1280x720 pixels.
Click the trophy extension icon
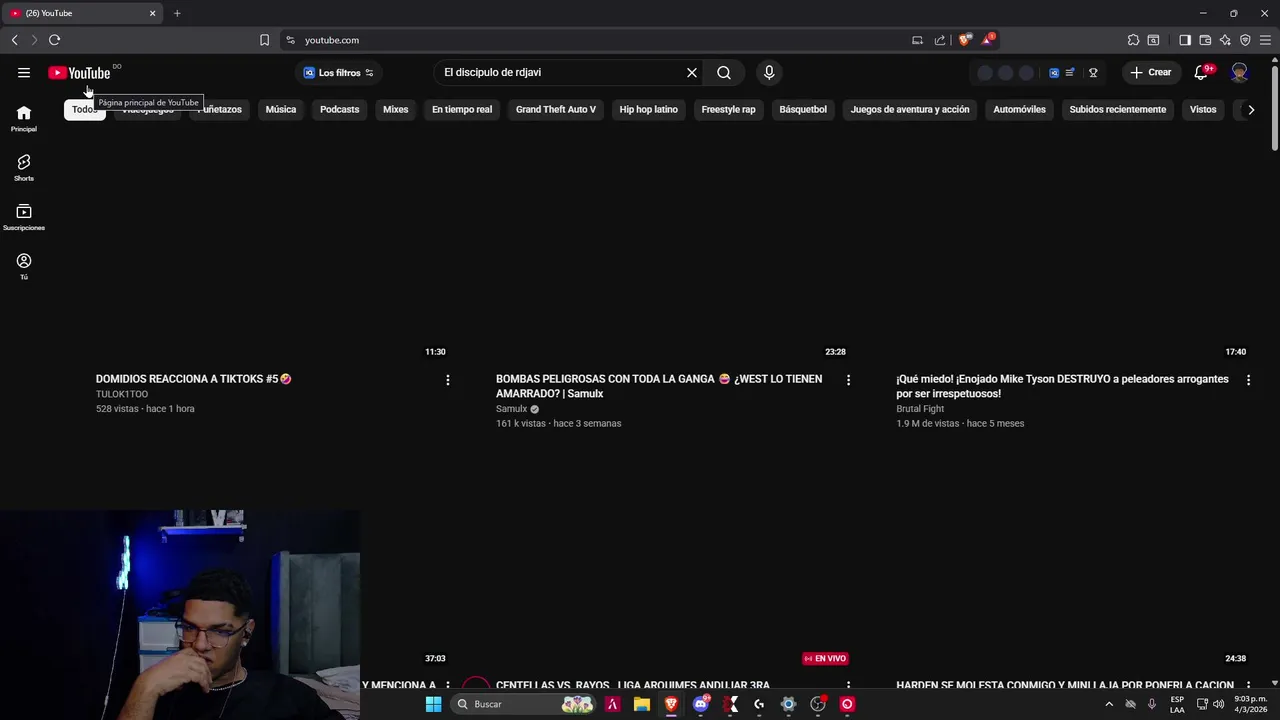pyautogui.click(x=1093, y=73)
